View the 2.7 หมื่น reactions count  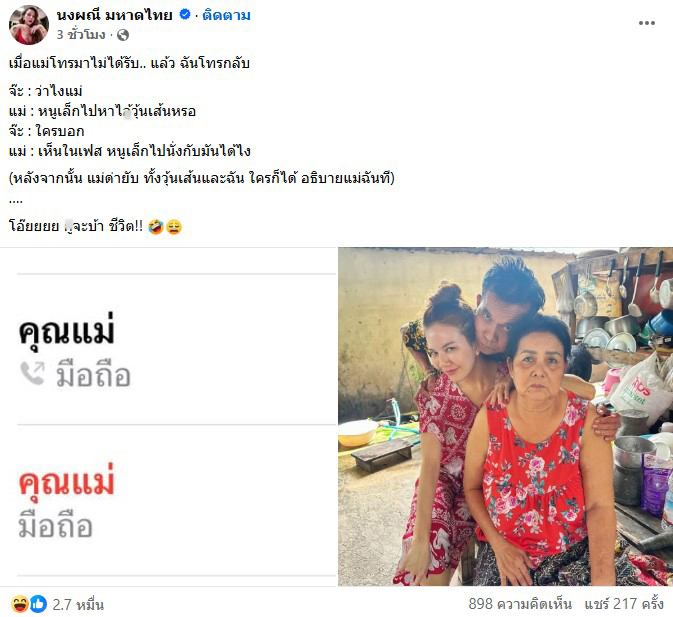coord(78,605)
